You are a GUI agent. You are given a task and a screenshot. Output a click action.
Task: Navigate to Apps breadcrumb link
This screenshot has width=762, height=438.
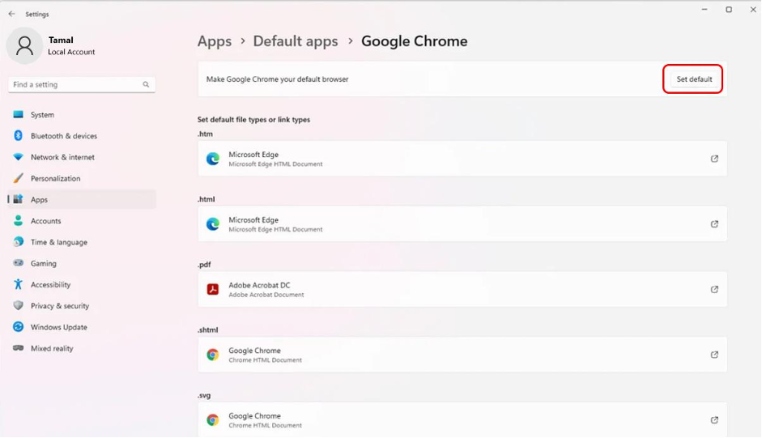coord(214,41)
